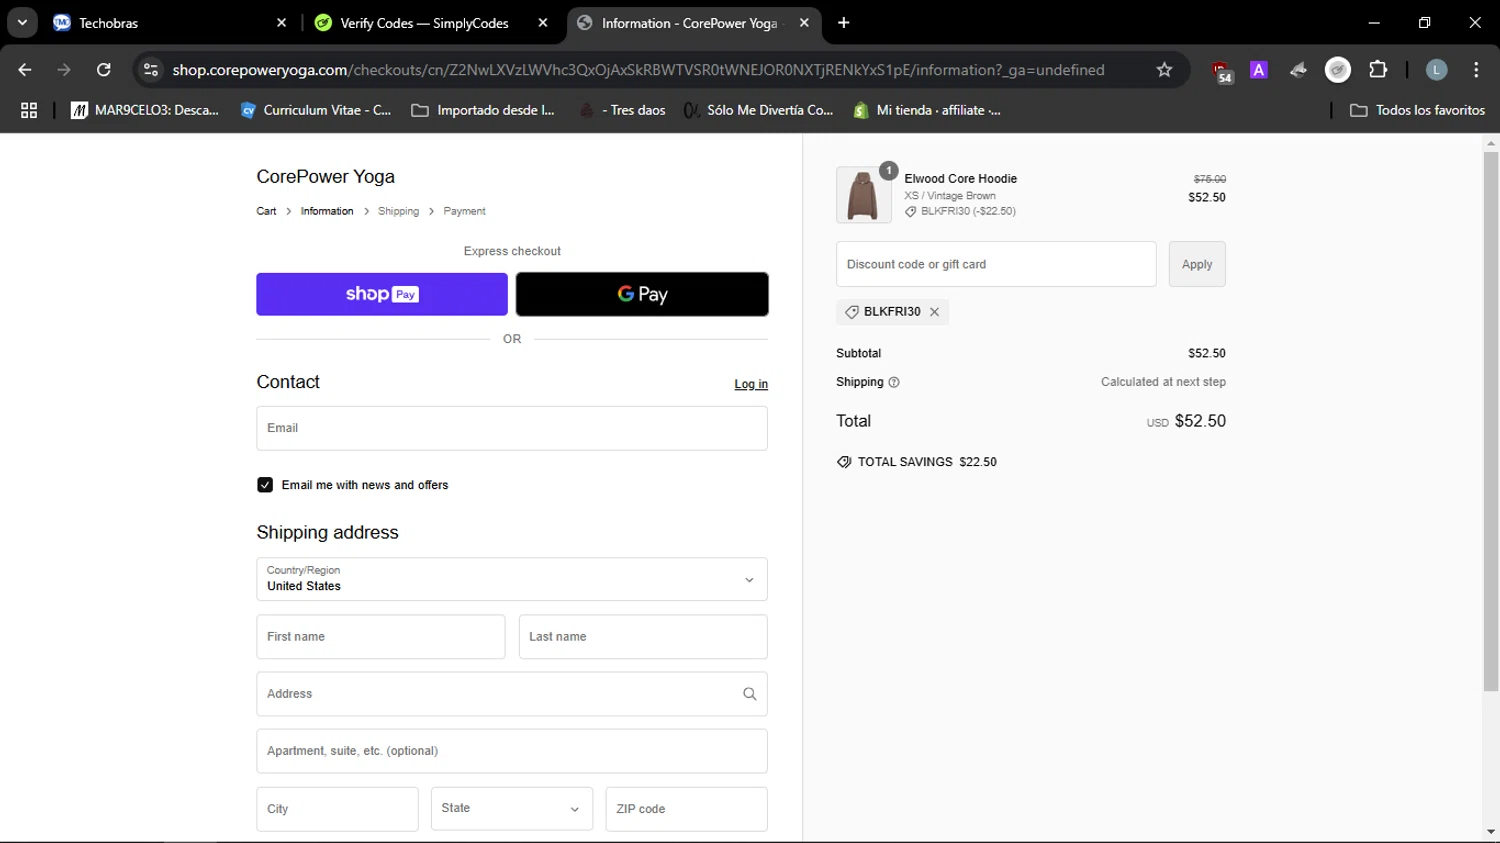
Task: Close the Techobras tab
Action: (x=281, y=23)
